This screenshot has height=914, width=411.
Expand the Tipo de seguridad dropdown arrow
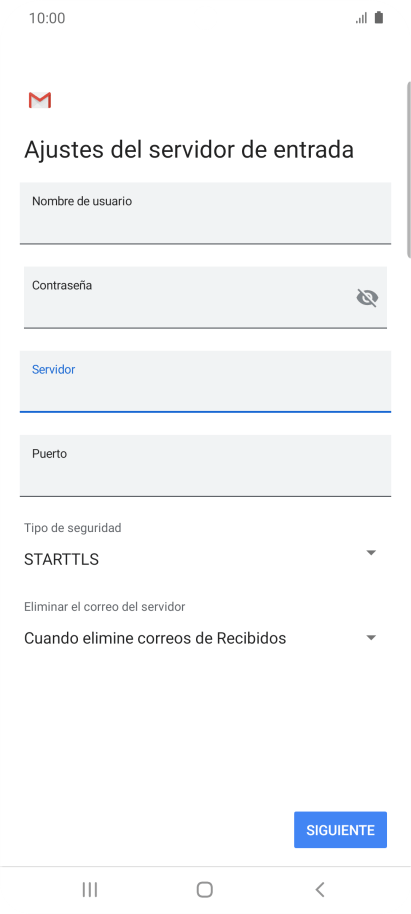371,553
